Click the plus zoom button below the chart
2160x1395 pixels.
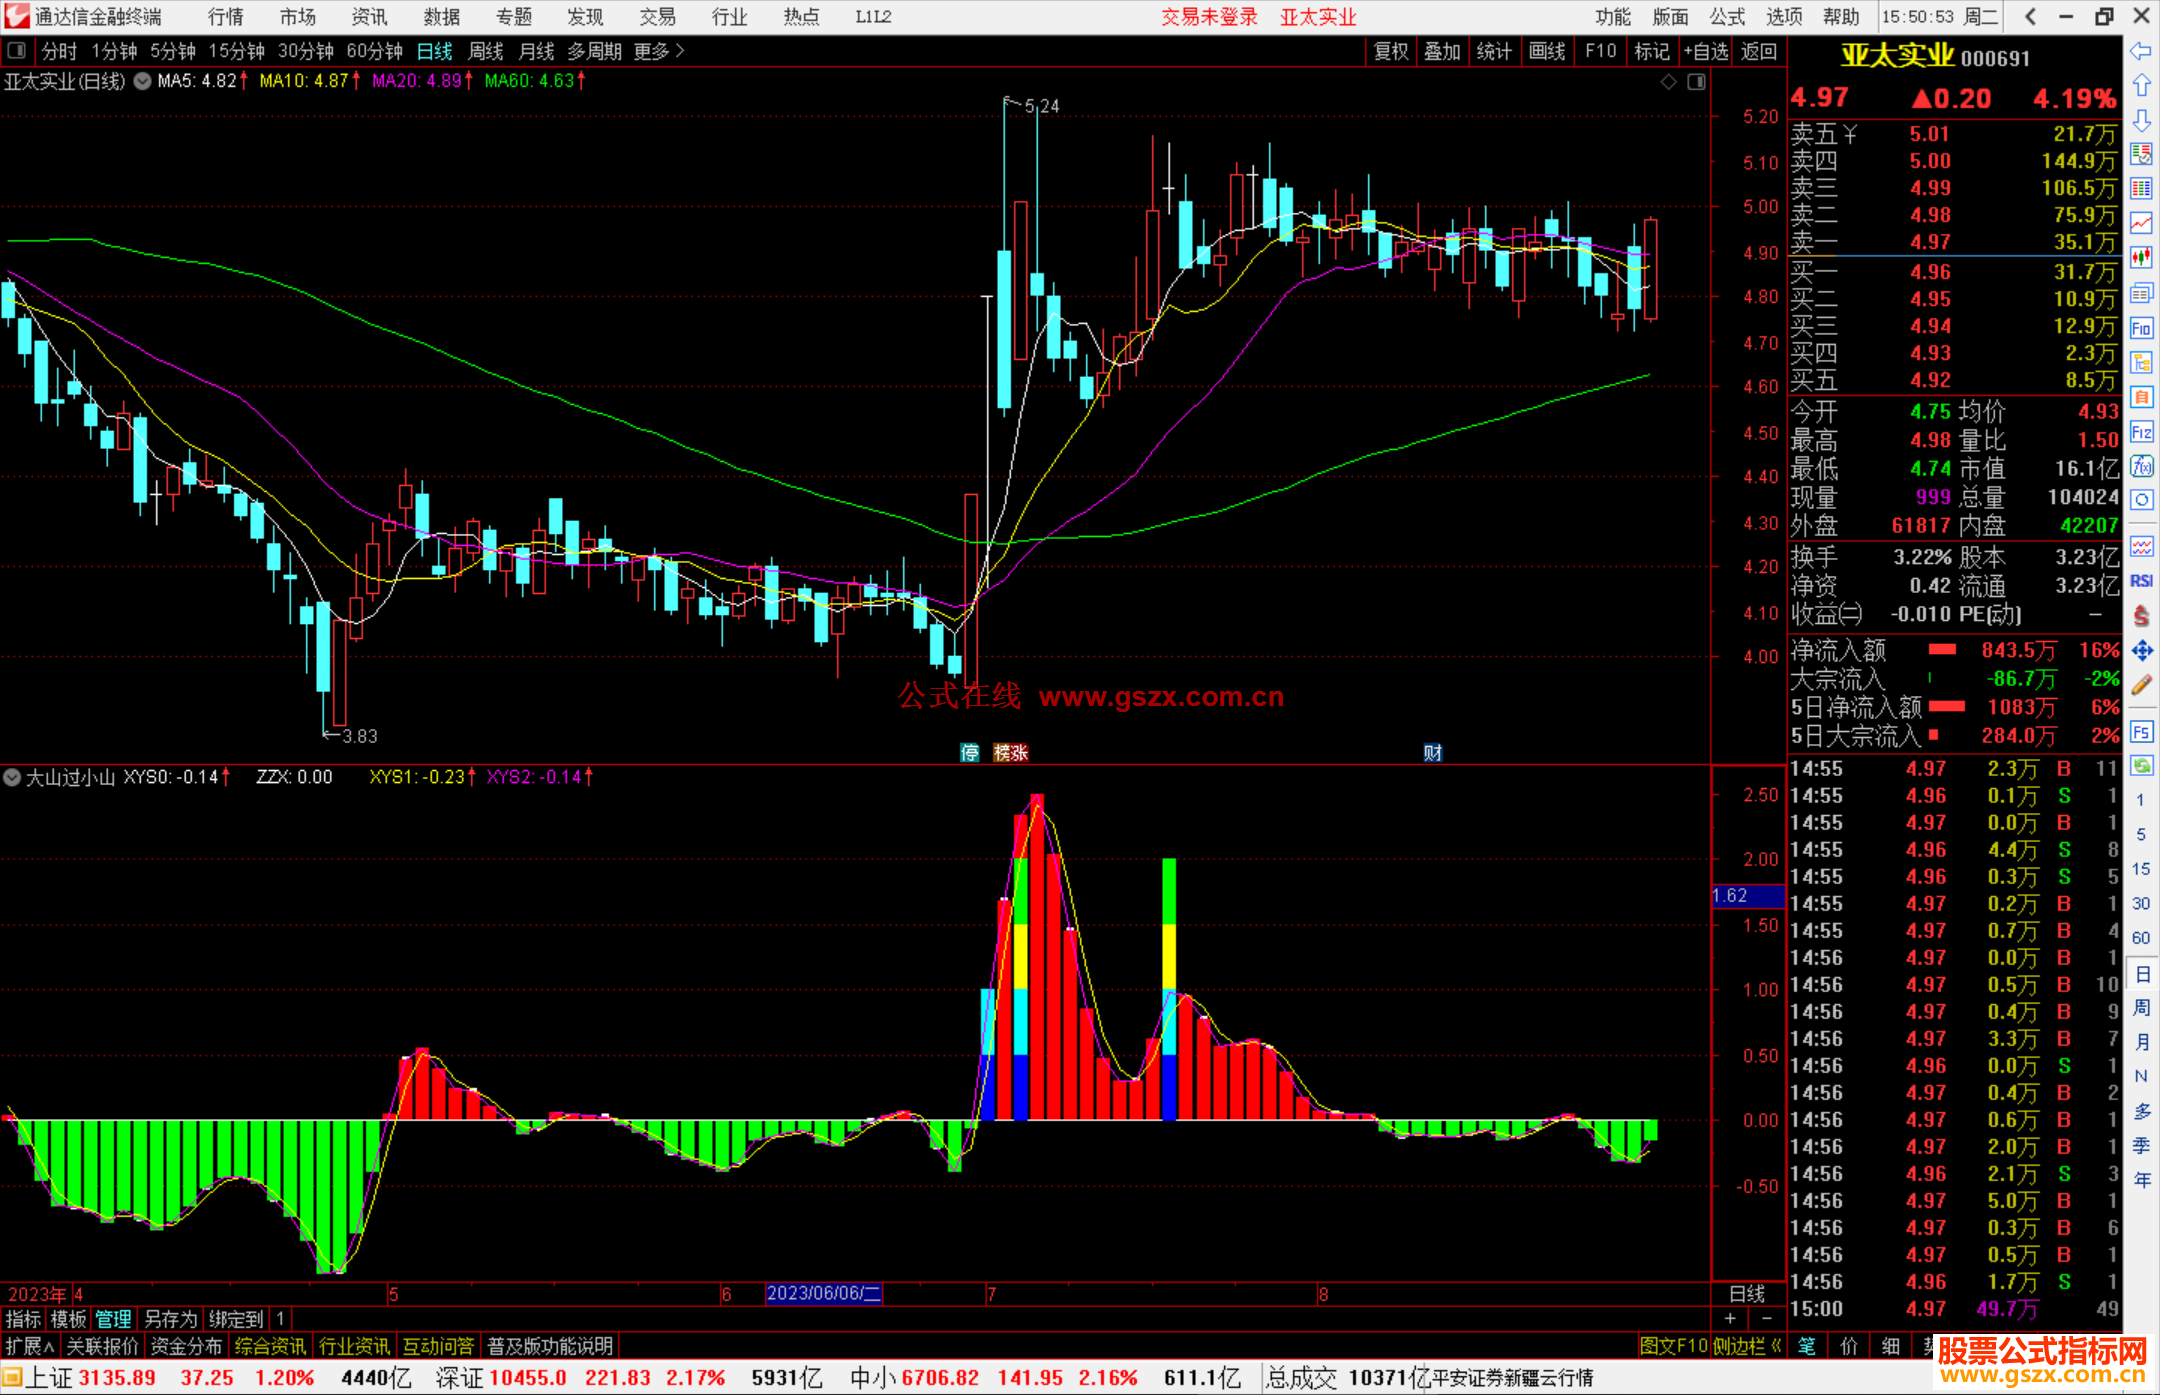click(1730, 1318)
